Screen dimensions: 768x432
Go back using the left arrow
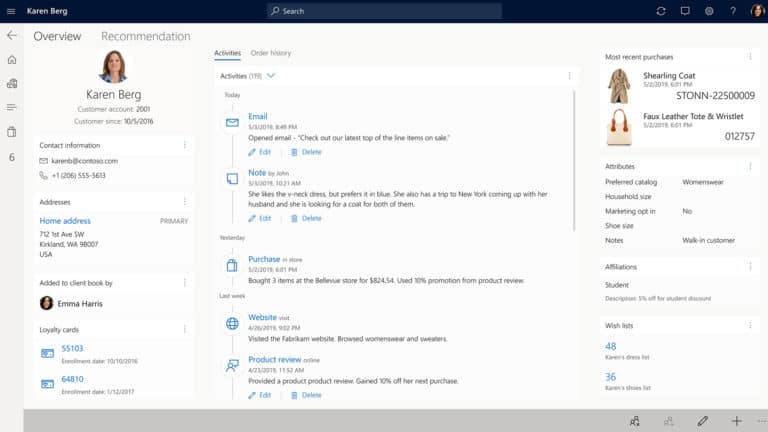tap(12, 35)
